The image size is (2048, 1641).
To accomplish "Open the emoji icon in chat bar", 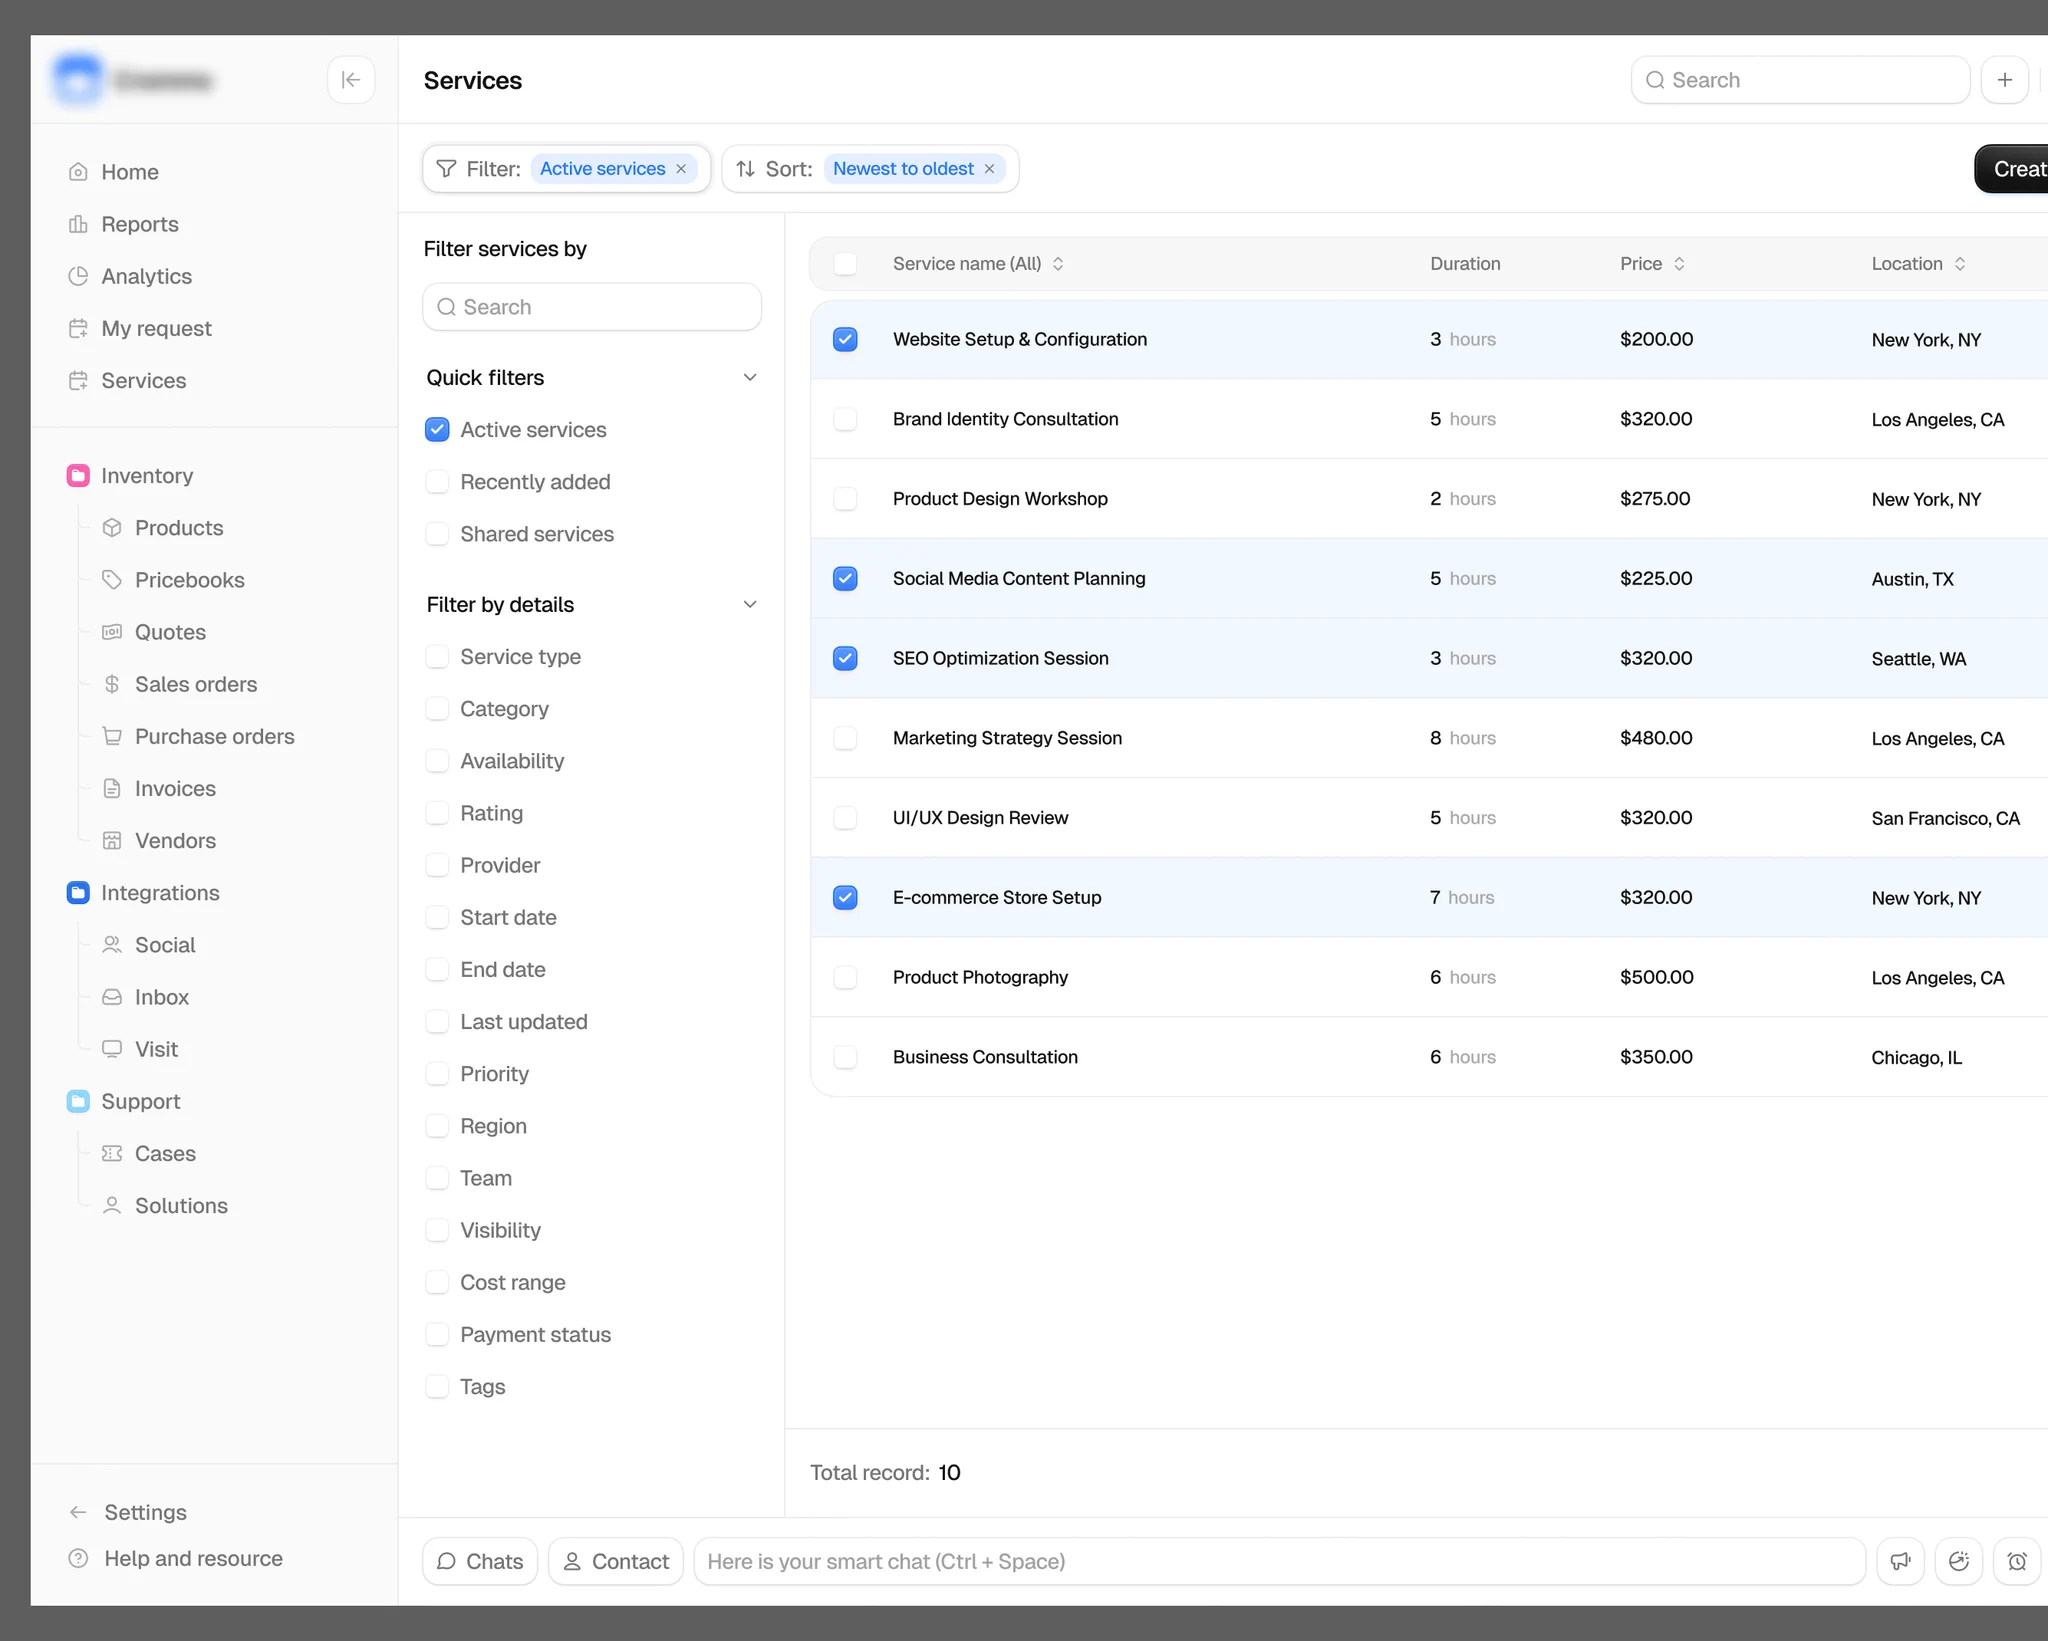I will (1958, 1561).
